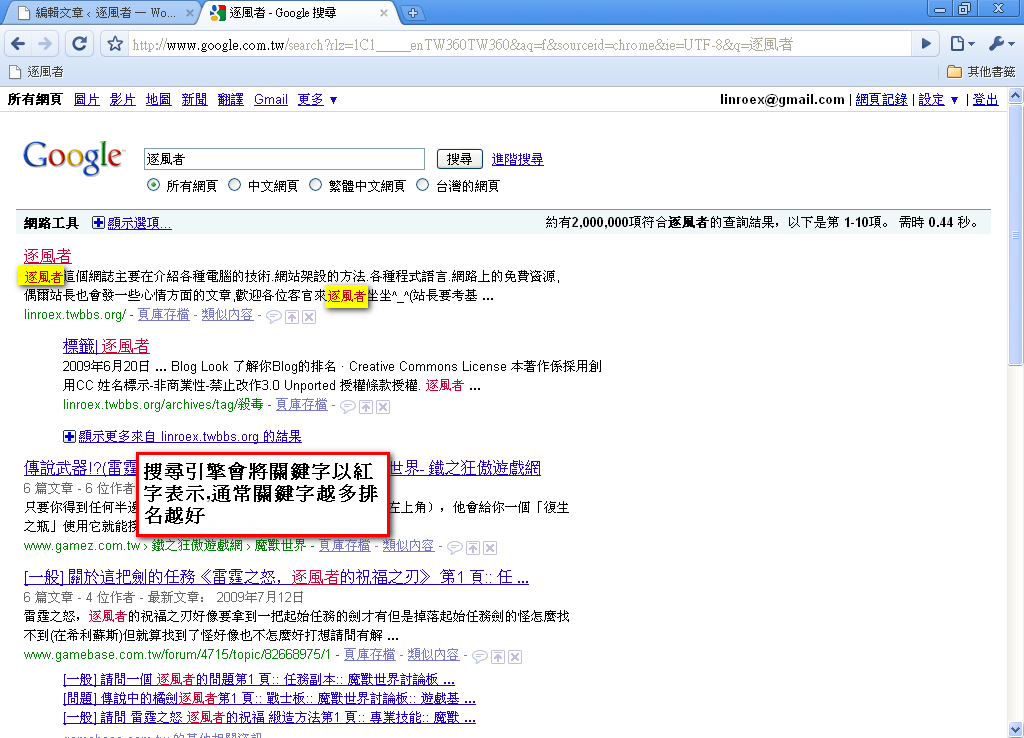Promote the gamez.com.tw result
Viewport: 1024px width, 738px height.
point(473,548)
